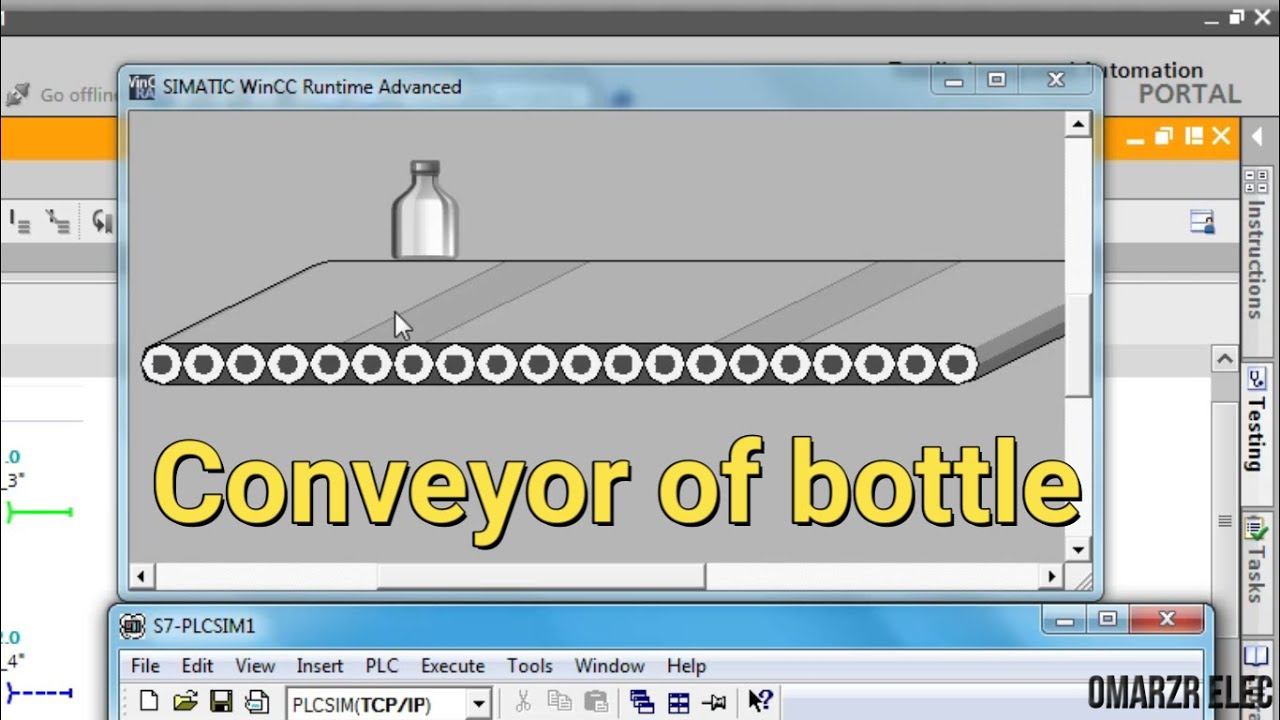Open the PLCSIM(TCP/IP) connection dropdown
The height and width of the screenshot is (720, 1280).
click(x=479, y=704)
